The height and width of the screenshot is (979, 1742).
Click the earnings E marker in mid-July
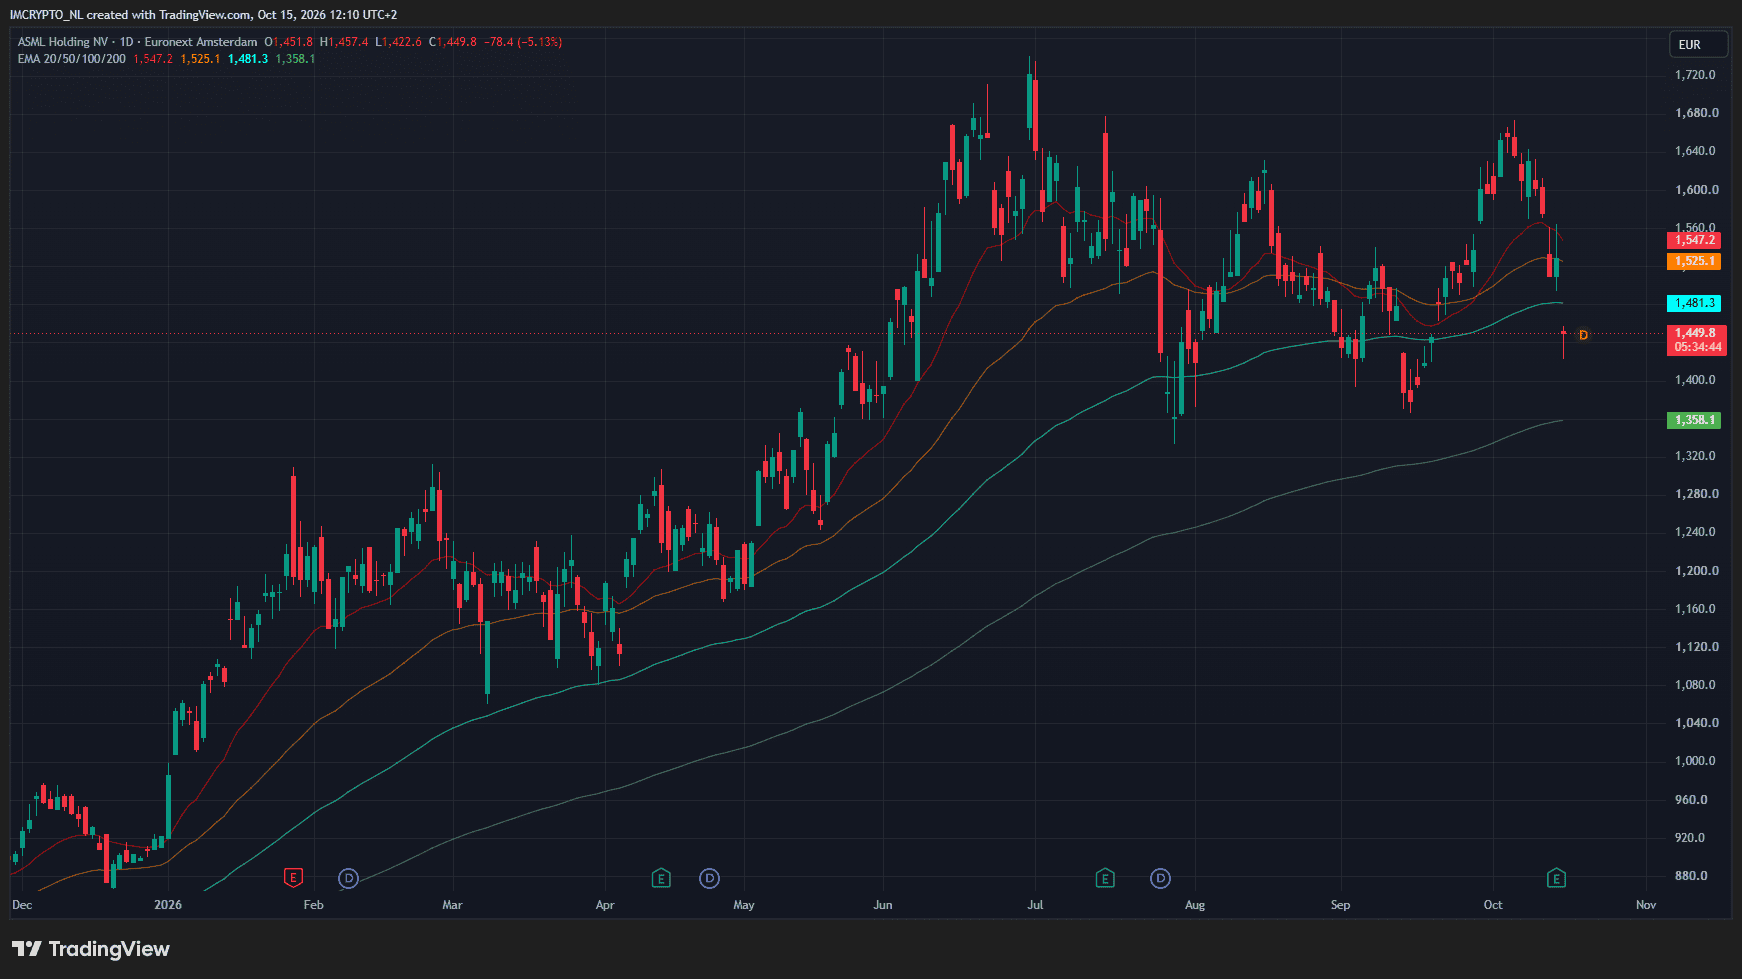pyautogui.click(x=1105, y=878)
